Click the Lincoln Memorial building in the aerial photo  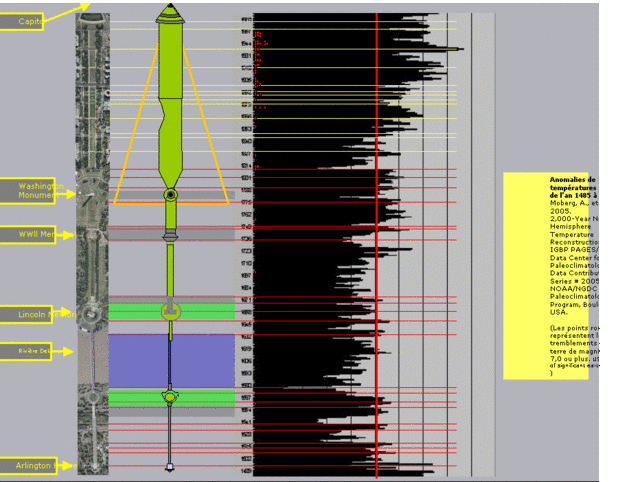coord(90,314)
